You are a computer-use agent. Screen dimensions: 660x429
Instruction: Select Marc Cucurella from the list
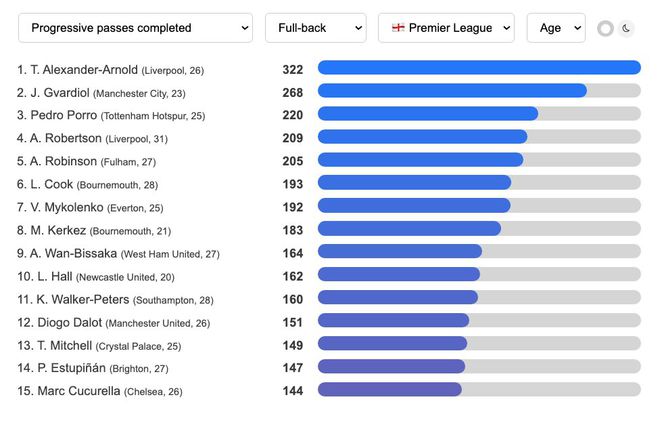(78, 391)
